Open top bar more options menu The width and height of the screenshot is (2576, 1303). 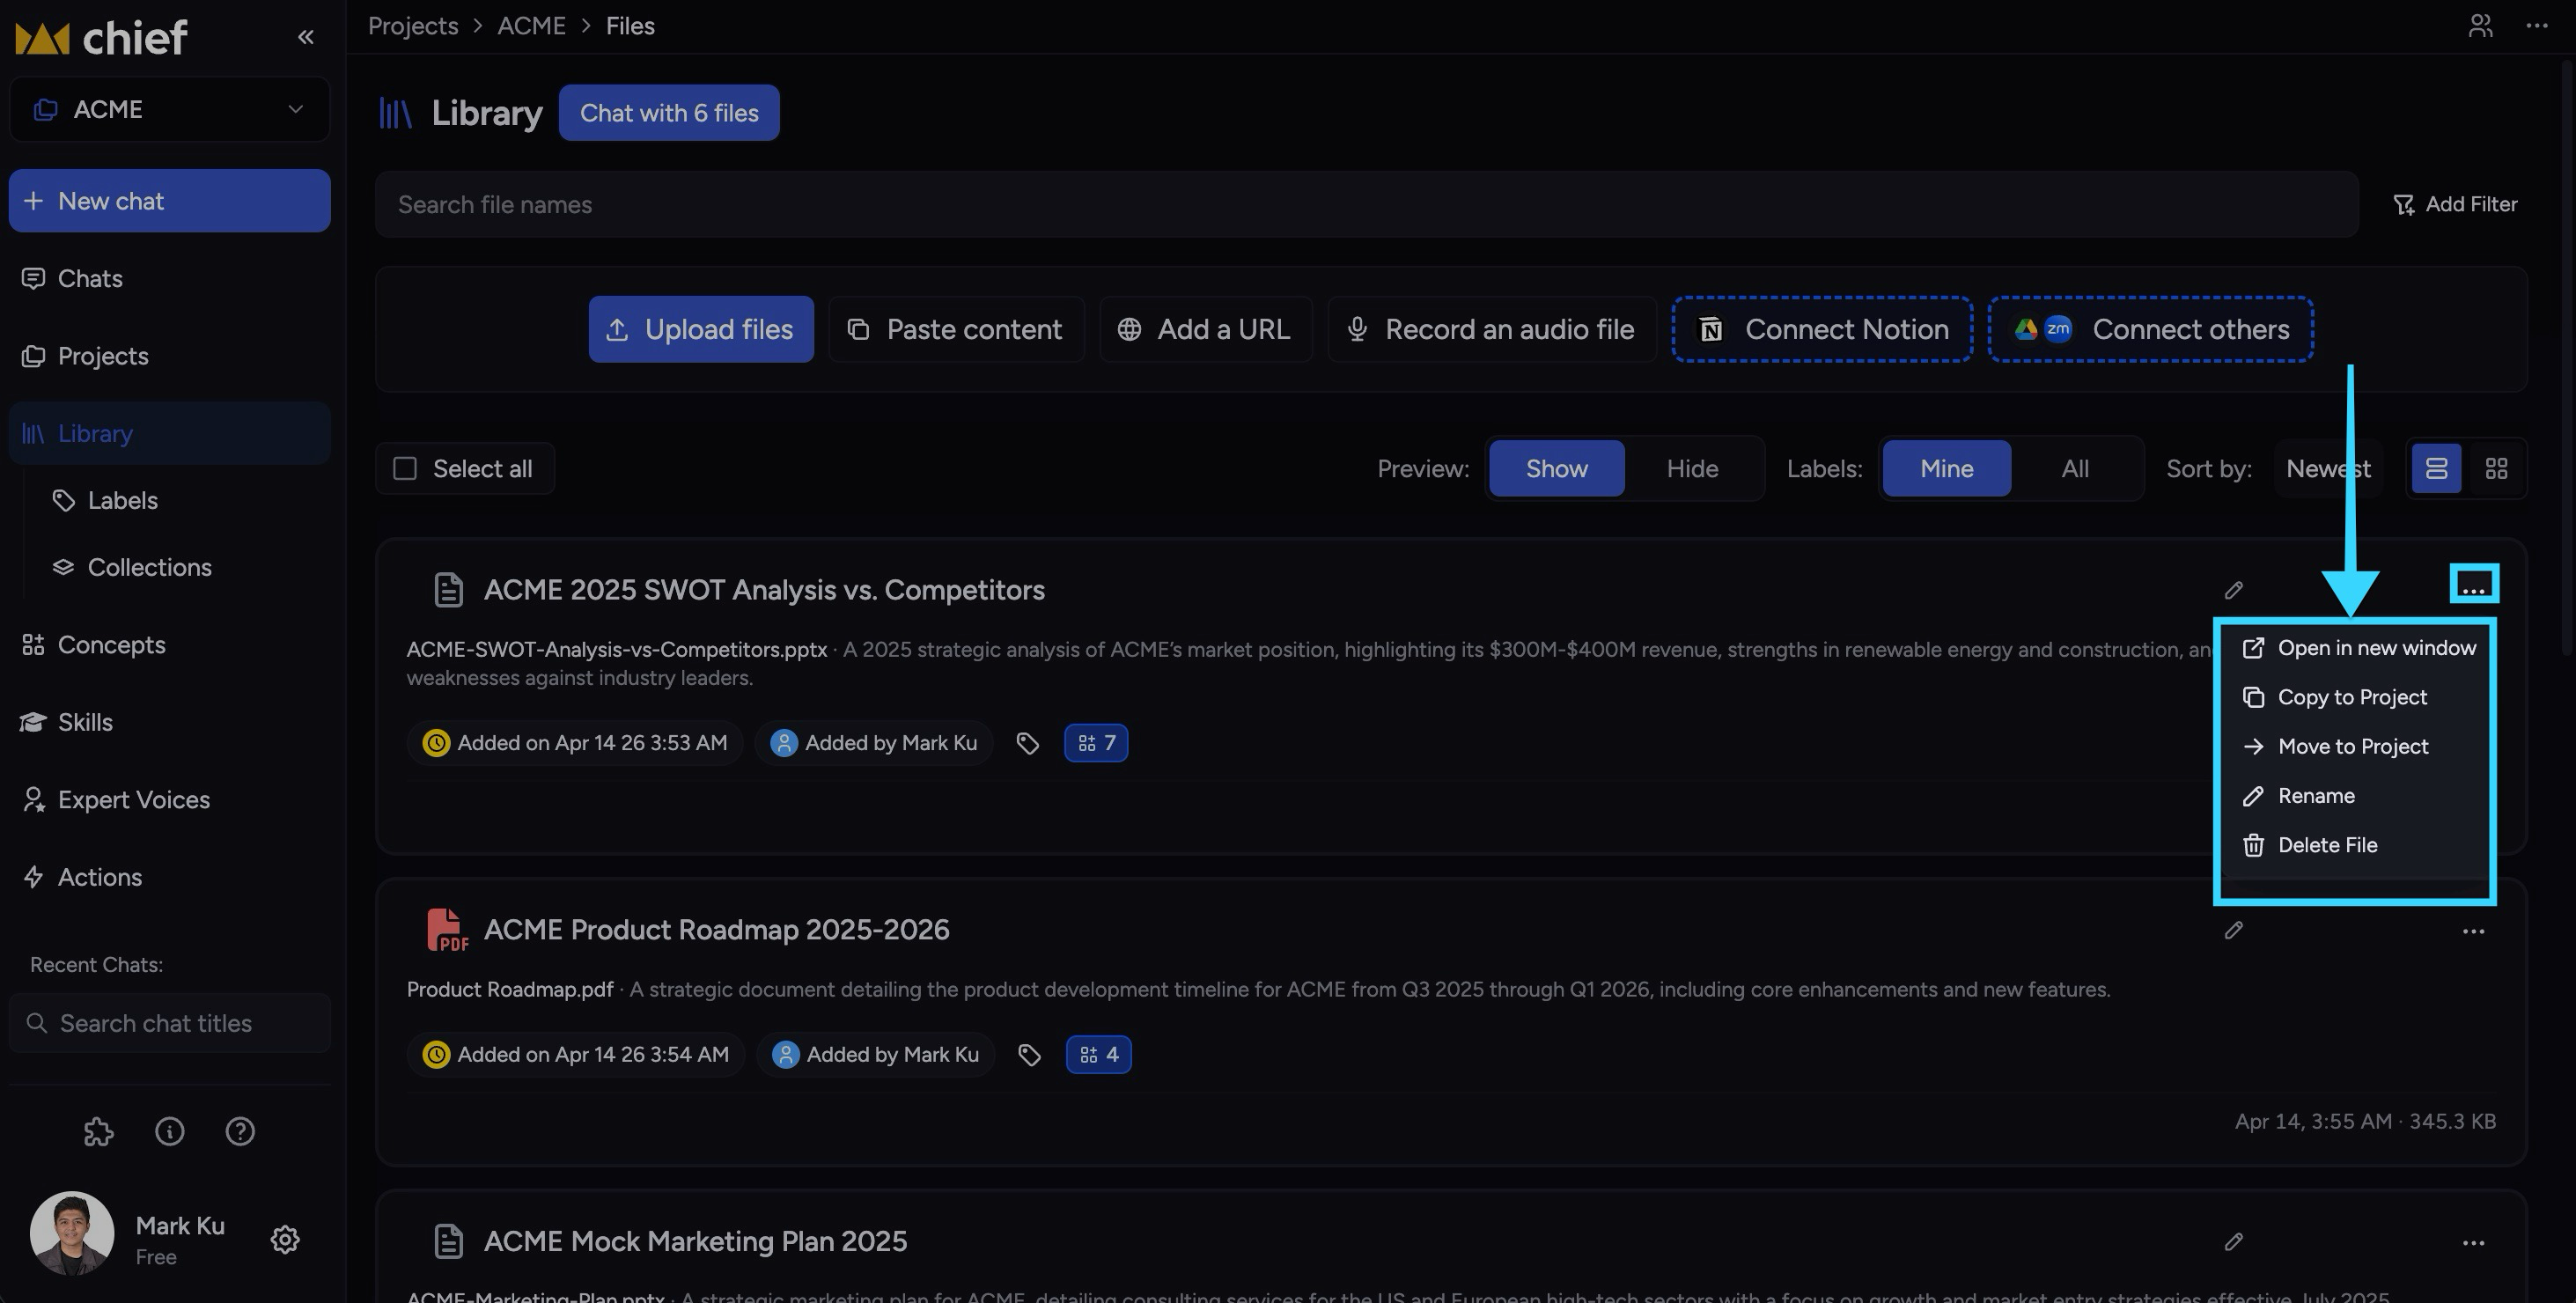pyautogui.click(x=2537, y=26)
